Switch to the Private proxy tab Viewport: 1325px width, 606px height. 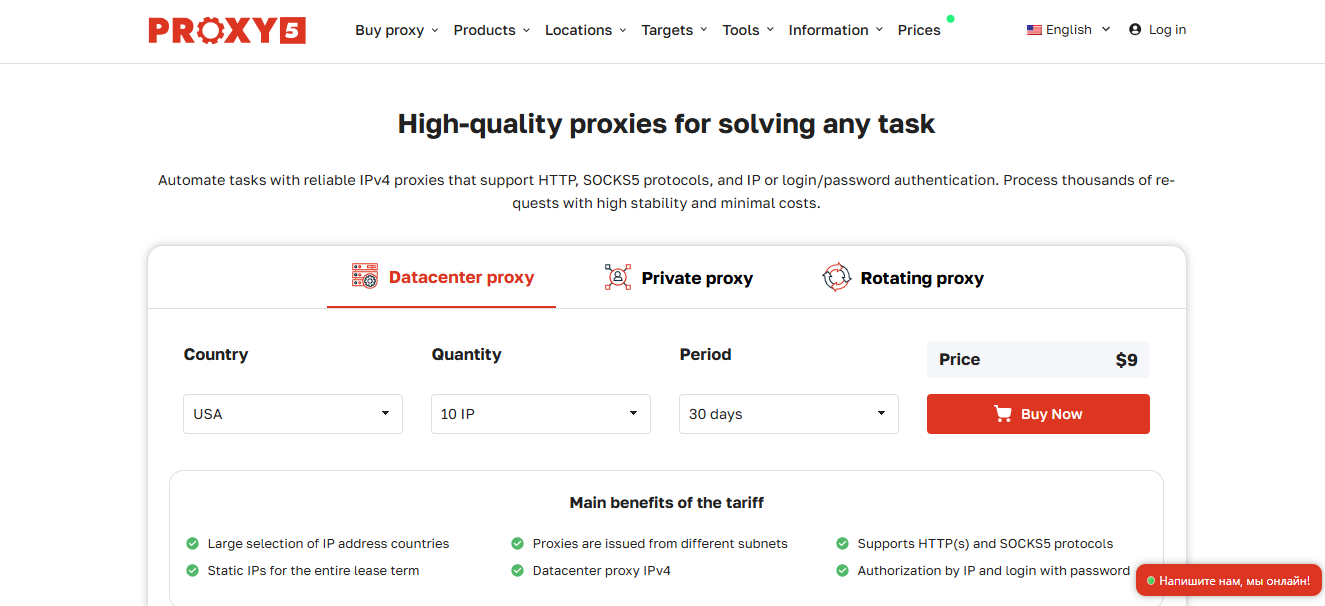click(x=679, y=278)
